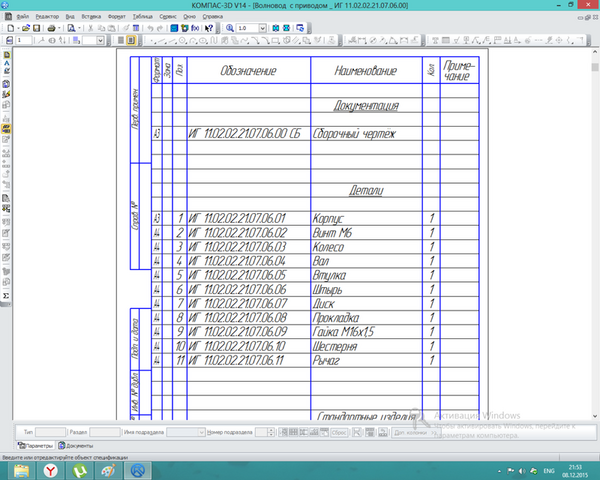The height and width of the screenshot is (480, 600).
Task: Open the Формат menu
Action: 117,16
